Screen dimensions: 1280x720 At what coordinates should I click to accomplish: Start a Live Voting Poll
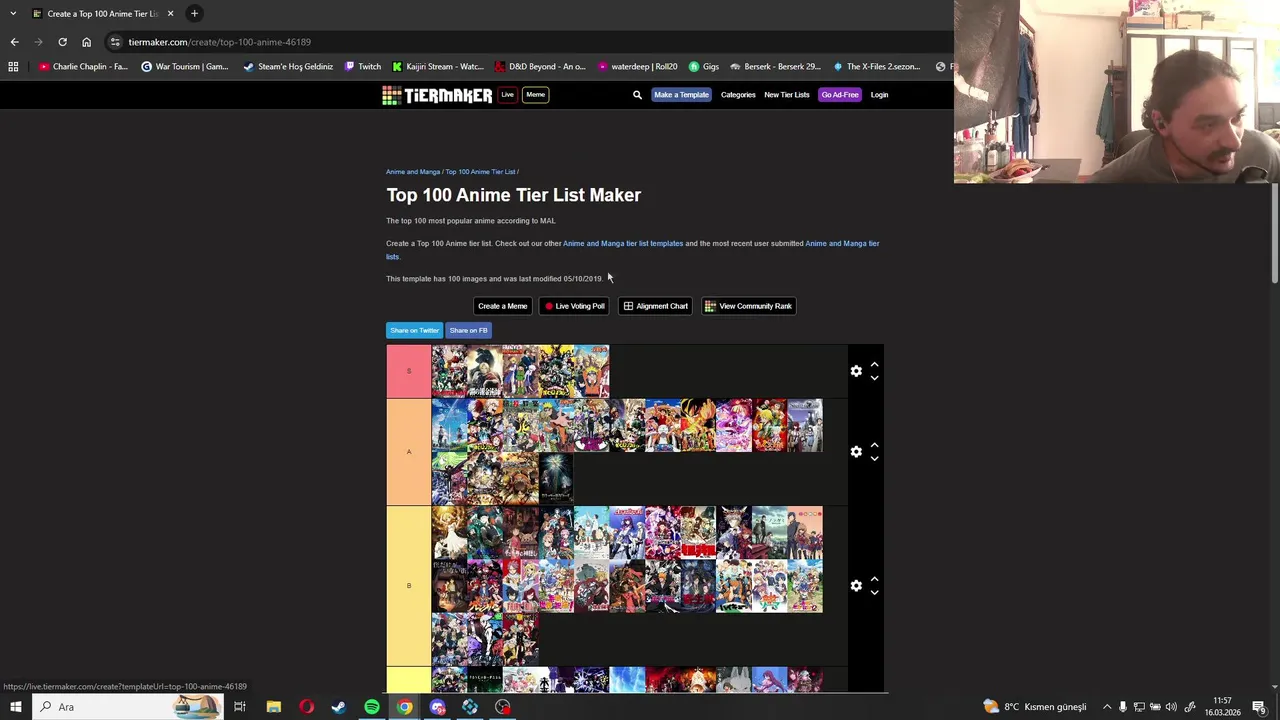click(x=575, y=306)
